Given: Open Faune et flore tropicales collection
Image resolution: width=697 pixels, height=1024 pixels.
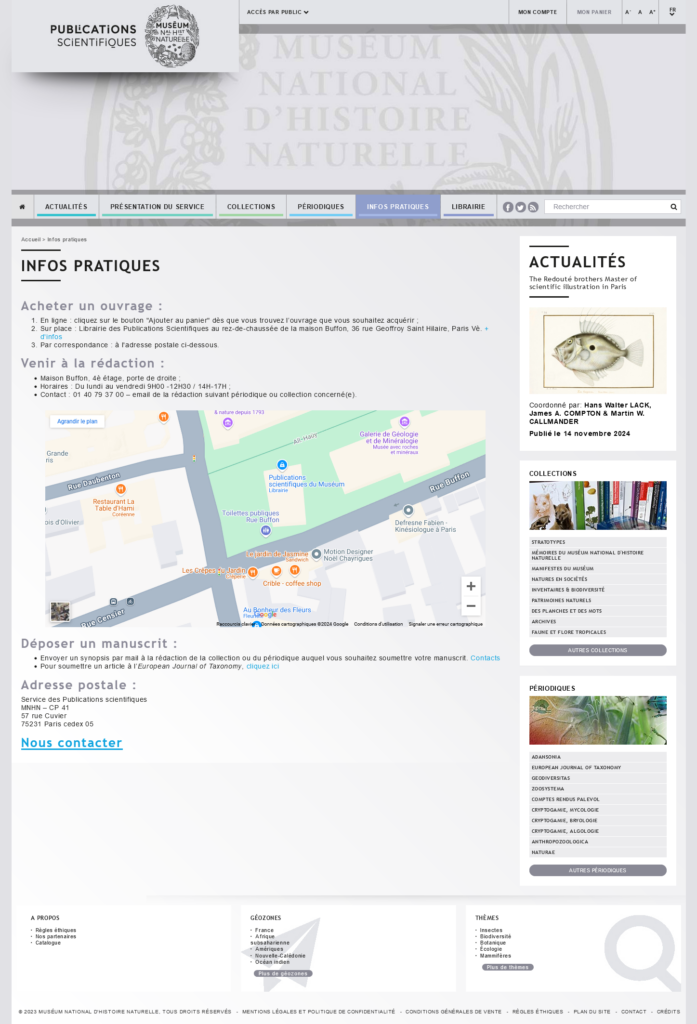Looking at the screenshot, I should pos(598,632).
